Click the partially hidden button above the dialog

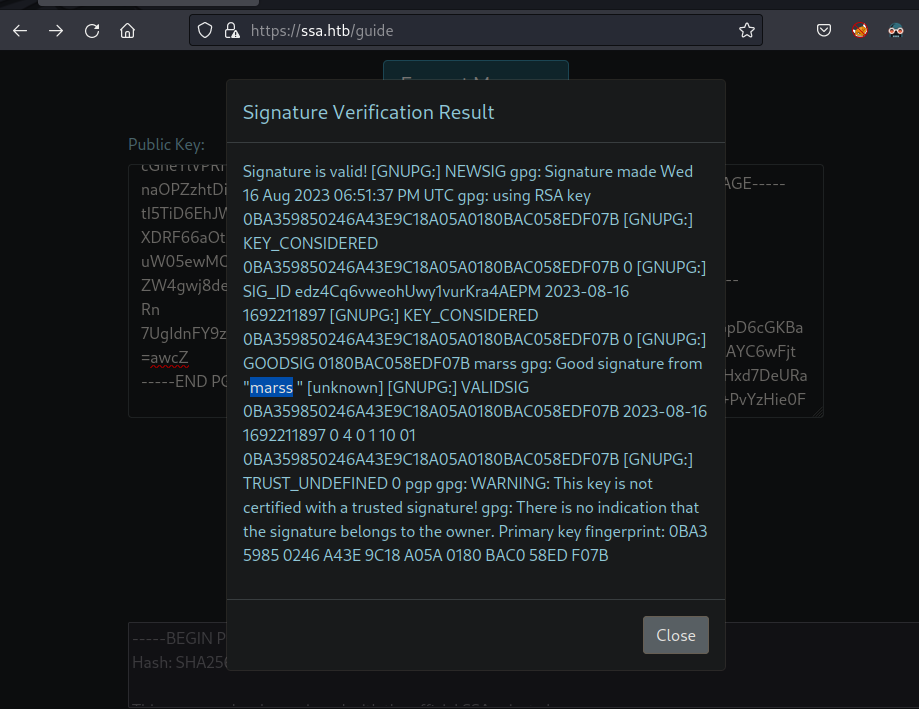click(x=475, y=71)
